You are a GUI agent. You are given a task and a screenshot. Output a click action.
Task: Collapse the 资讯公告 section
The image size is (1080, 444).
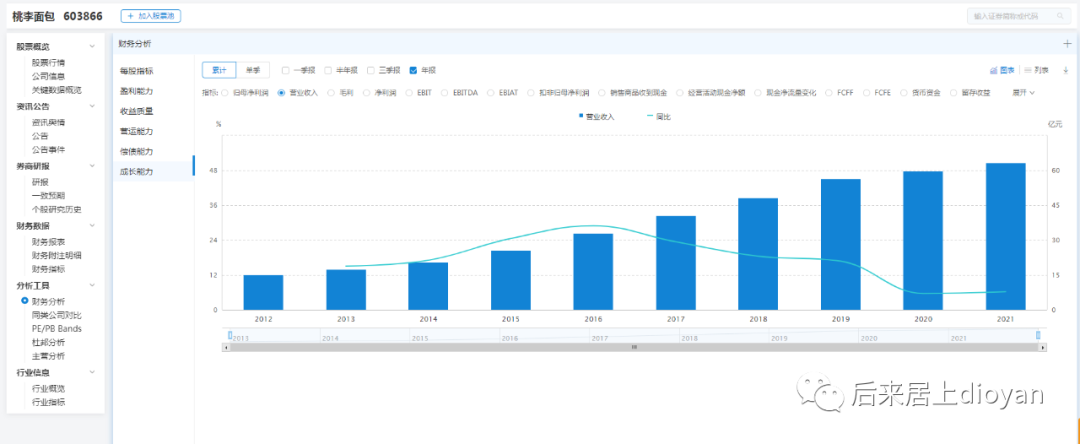click(x=93, y=106)
